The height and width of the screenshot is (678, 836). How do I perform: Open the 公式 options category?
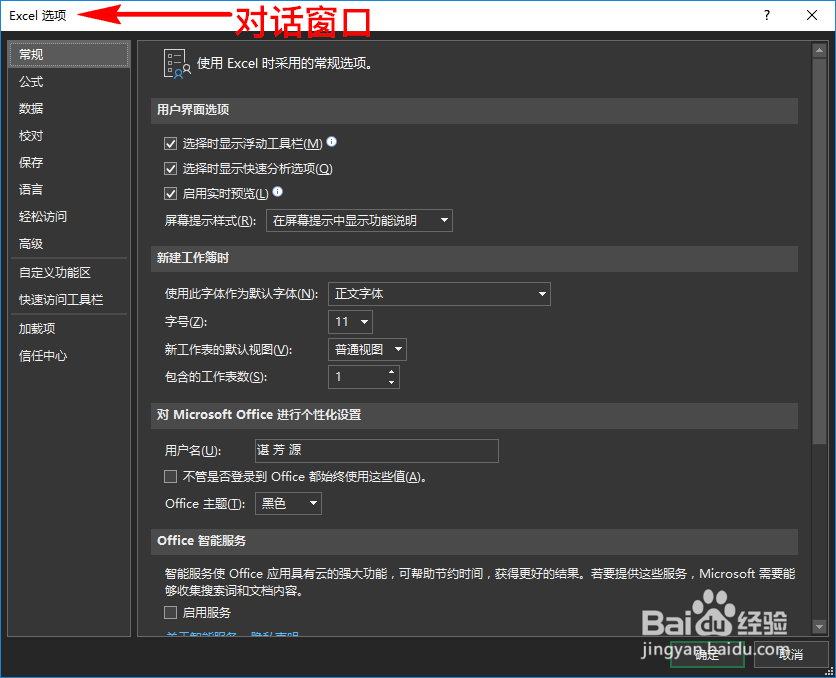click(69, 82)
